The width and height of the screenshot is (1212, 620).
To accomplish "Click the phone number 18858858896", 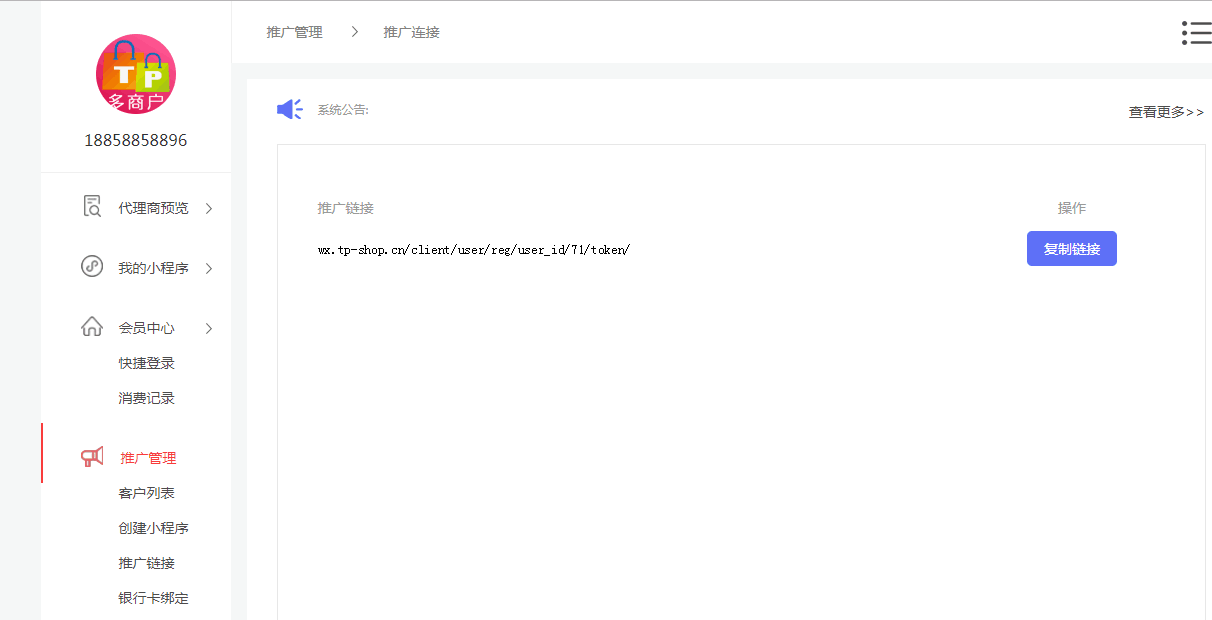I will (x=135, y=140).
